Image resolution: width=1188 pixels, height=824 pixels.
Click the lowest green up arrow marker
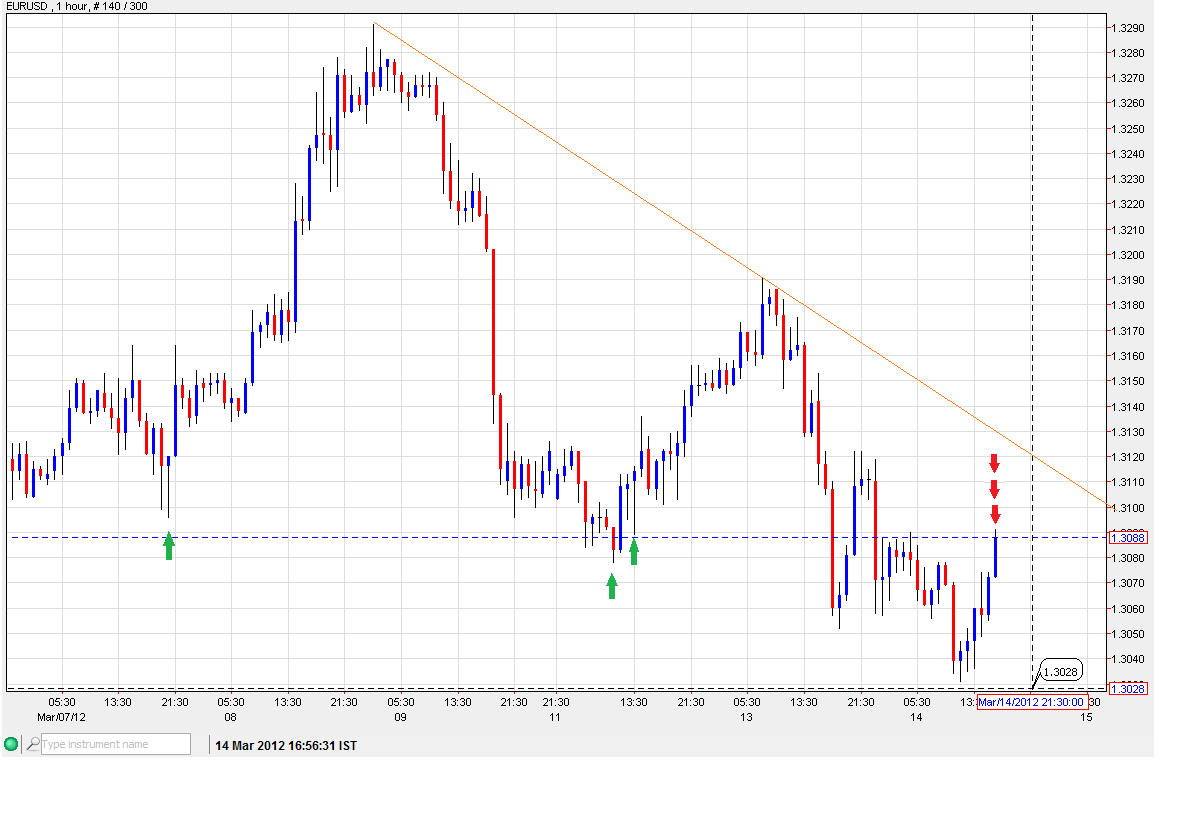(612, 586)
